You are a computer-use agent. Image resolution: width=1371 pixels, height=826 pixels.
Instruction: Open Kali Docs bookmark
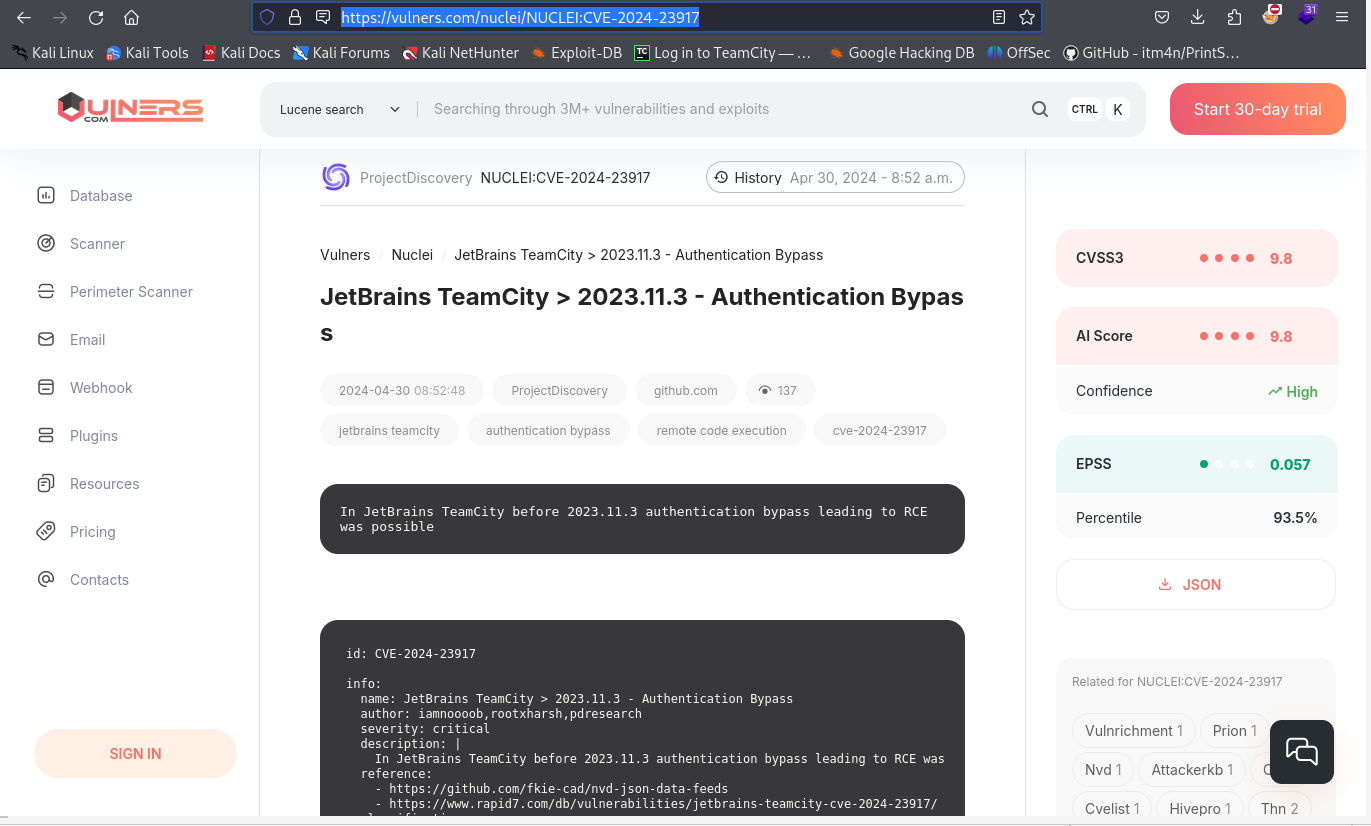click(x=241, y=53)
